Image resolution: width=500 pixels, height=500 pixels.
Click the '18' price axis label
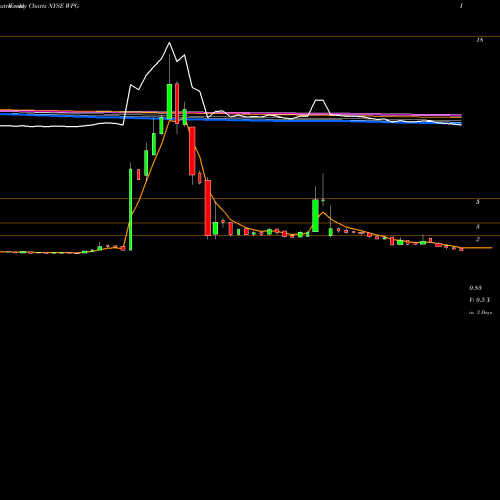(480, 40)
